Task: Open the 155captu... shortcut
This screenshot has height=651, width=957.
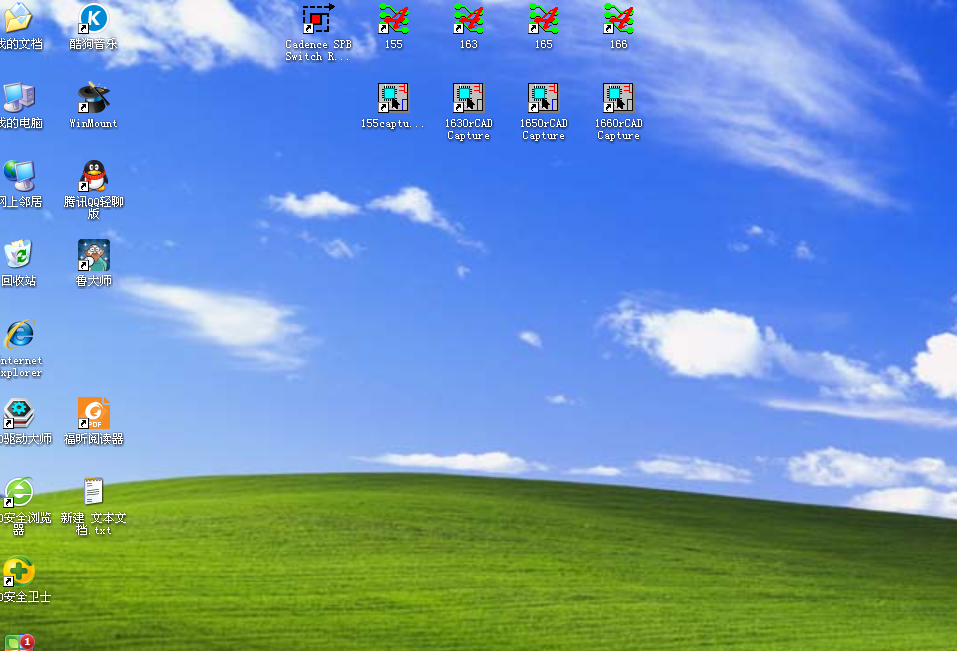Action: click(x=393, y=98)
